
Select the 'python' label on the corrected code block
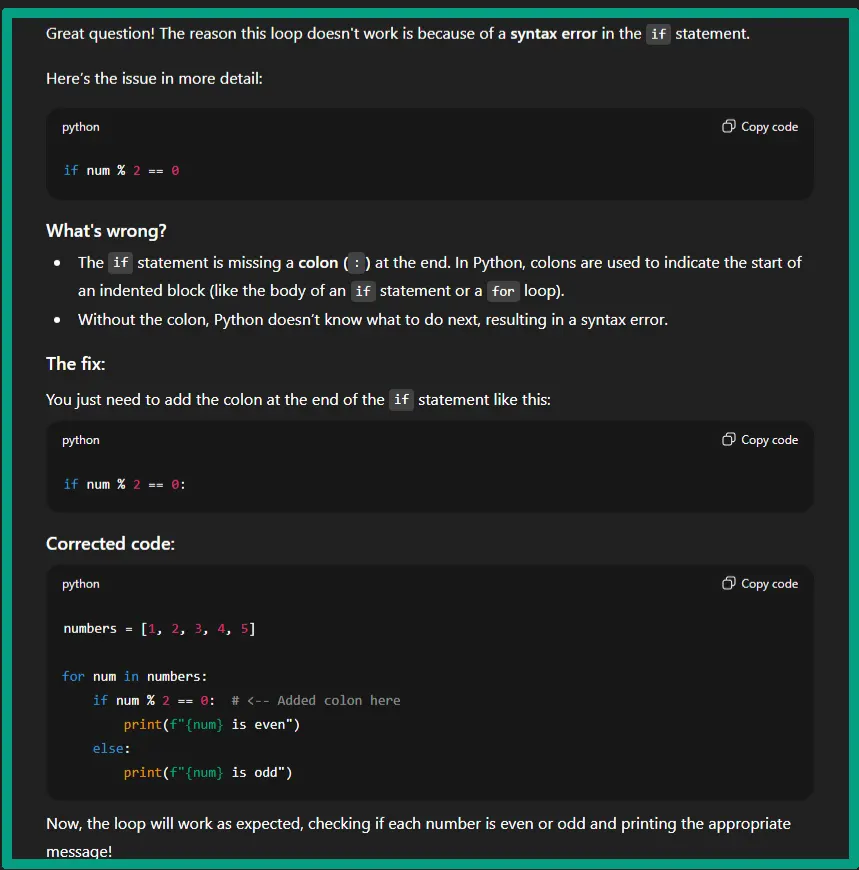pyautogui.click(x=80, y=583)
